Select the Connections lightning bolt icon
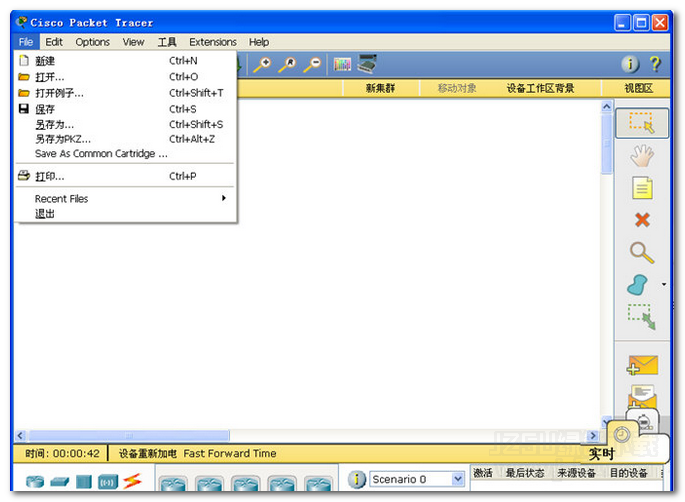 [132, 481]
